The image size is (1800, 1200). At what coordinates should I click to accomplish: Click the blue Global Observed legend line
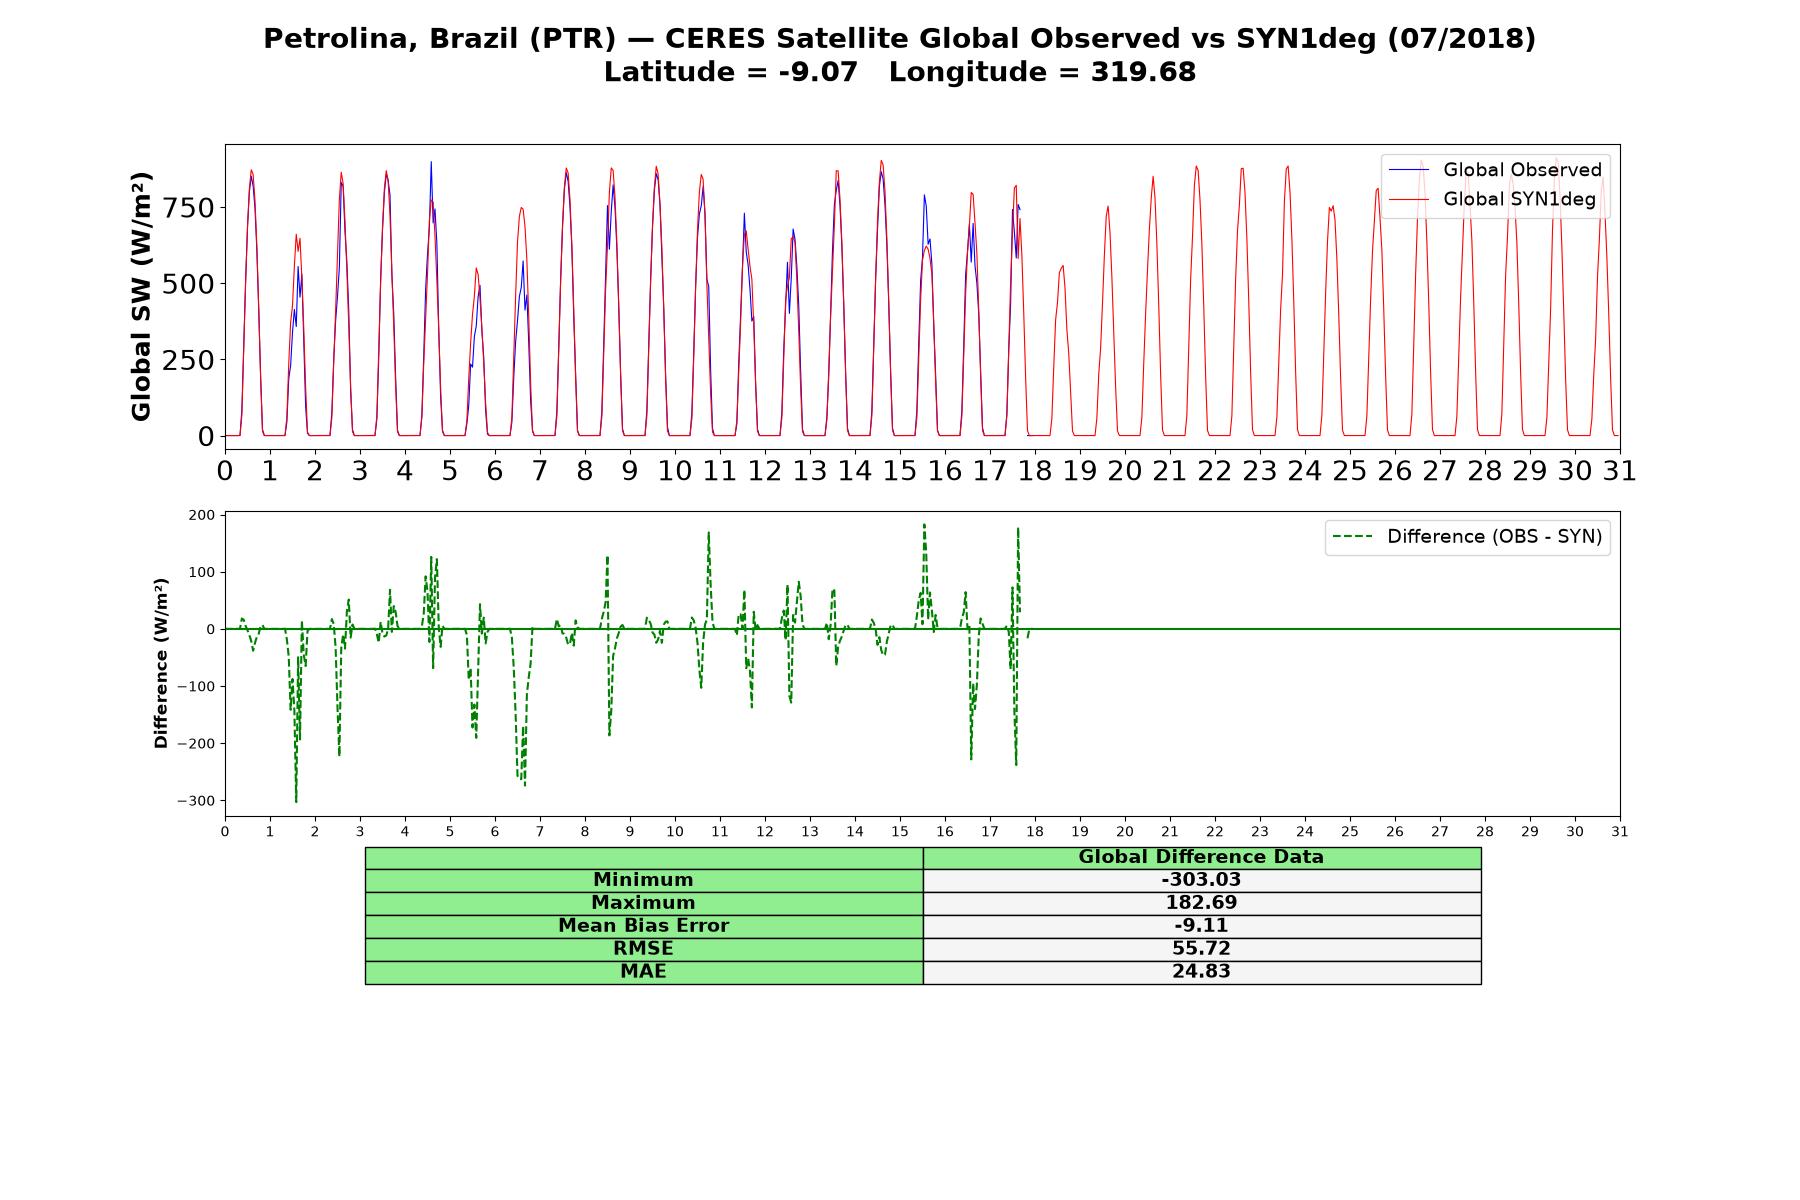1409,170
